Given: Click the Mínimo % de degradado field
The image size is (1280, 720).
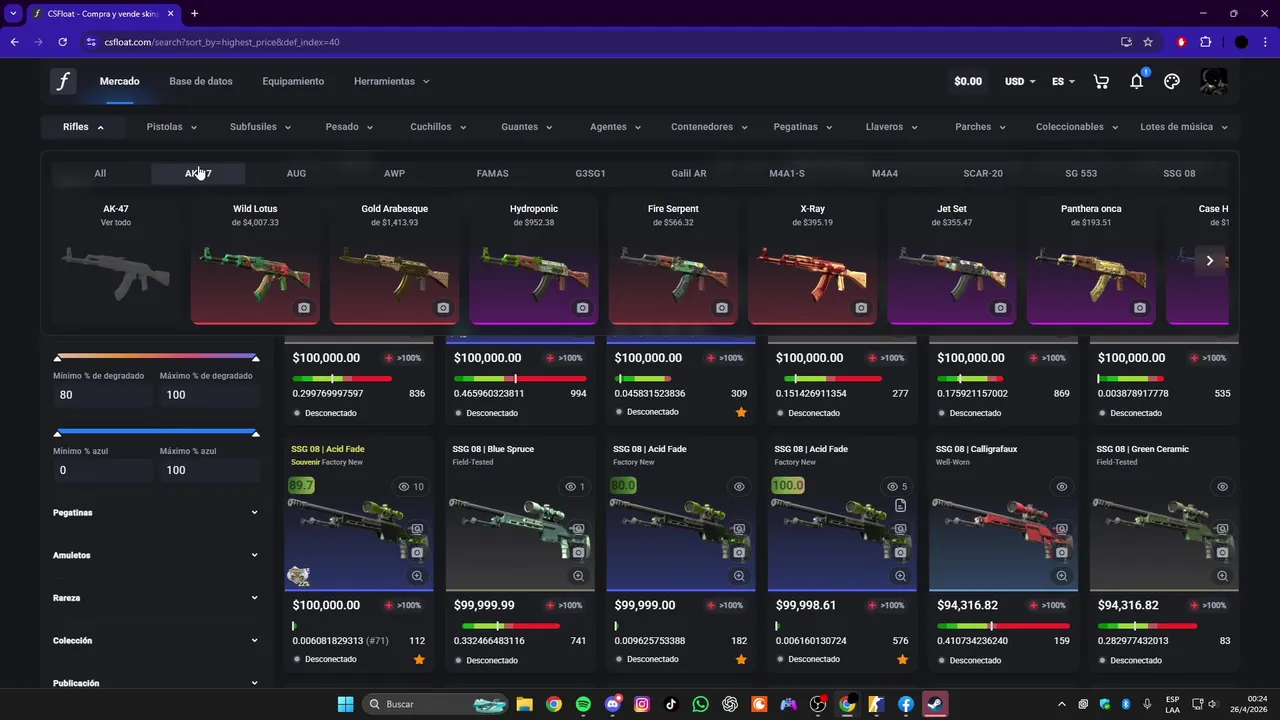Looking at the screenshot, I should click(102, 395).
